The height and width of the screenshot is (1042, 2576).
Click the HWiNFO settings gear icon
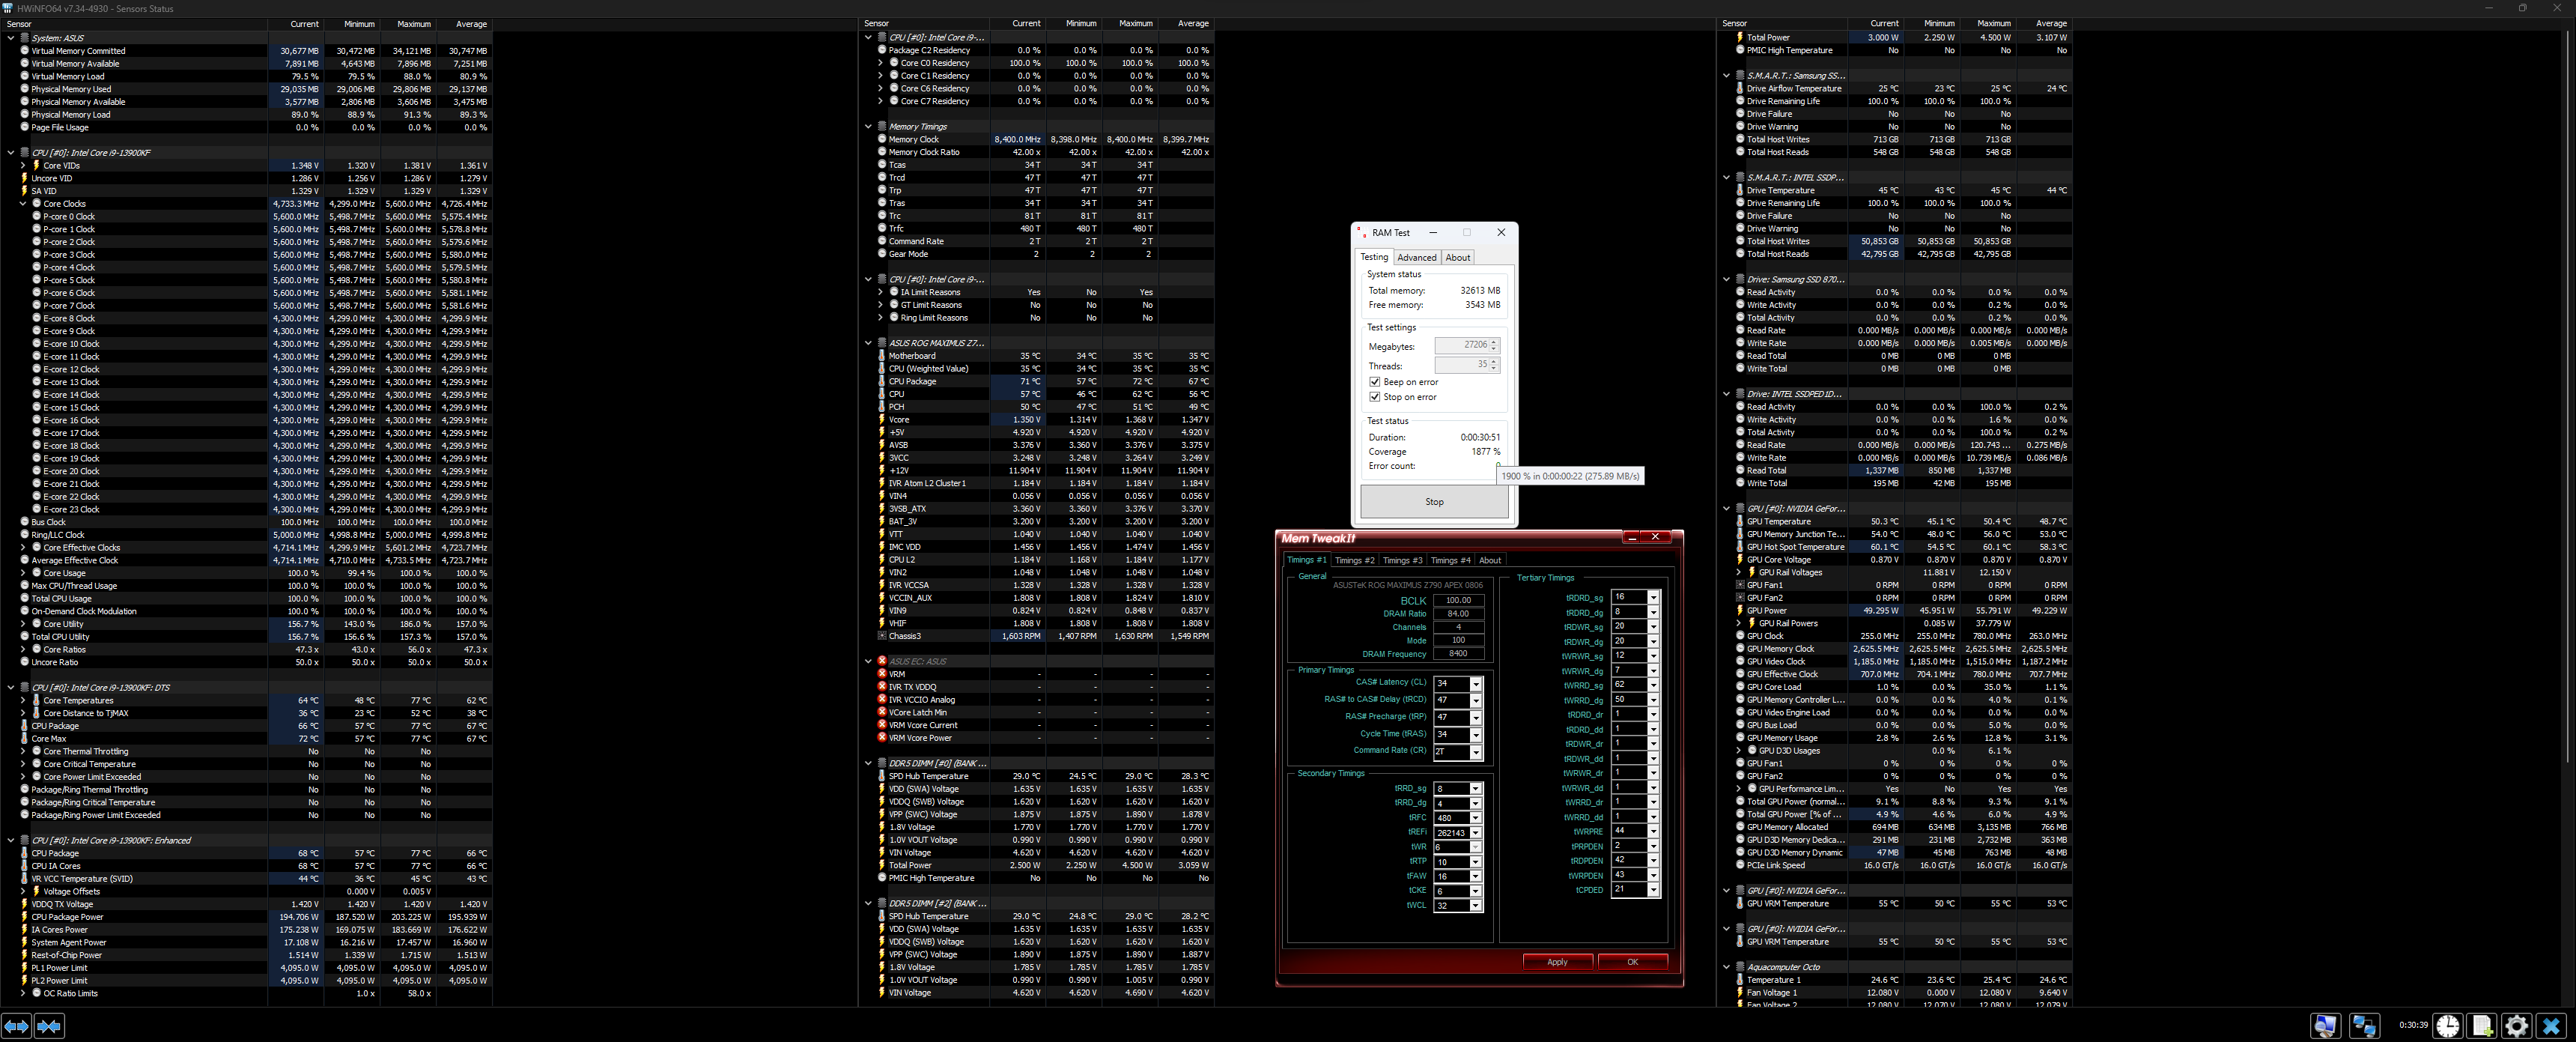pos(2516,1025)
